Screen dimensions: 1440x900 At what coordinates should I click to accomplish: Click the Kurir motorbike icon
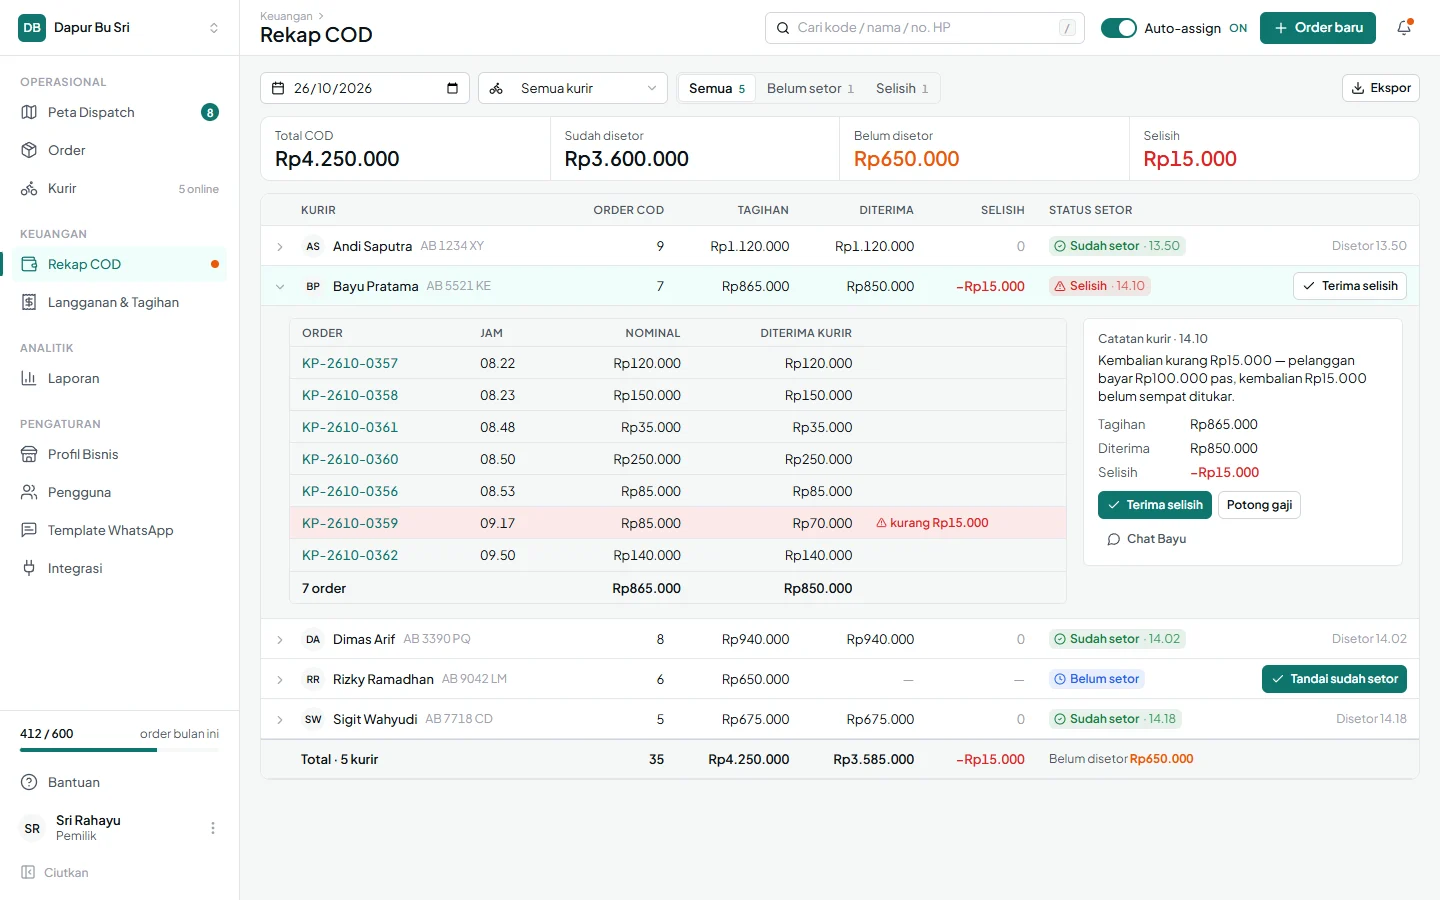click(x=29, y=188)
